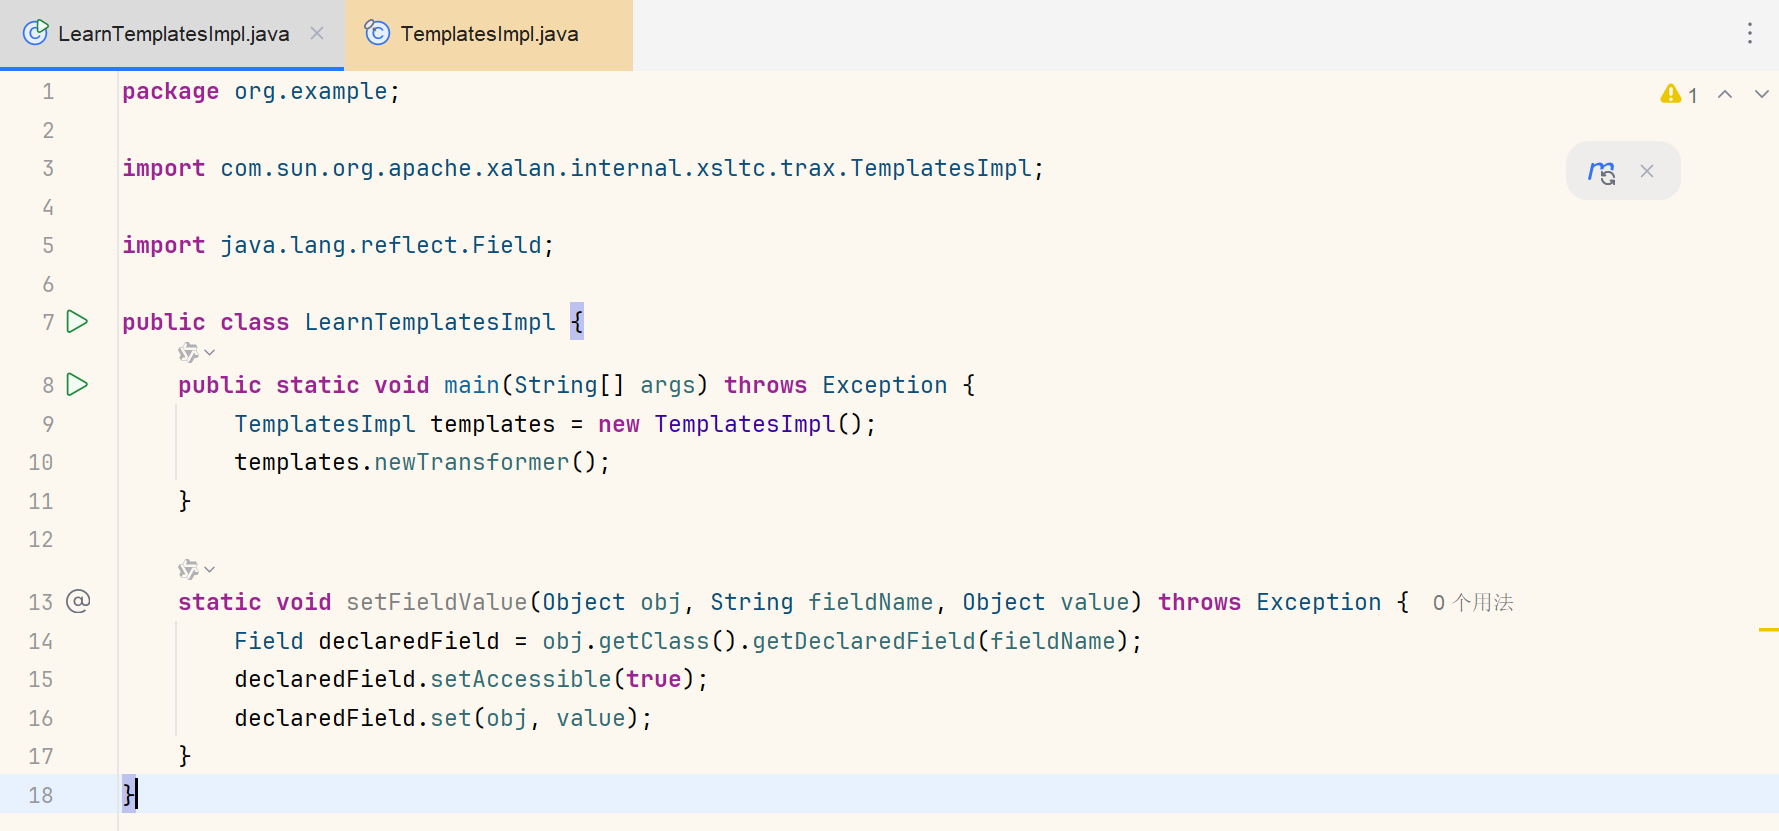
Task: Dismiss the floating Maven reload popup
Action: tap(1647, 172)
